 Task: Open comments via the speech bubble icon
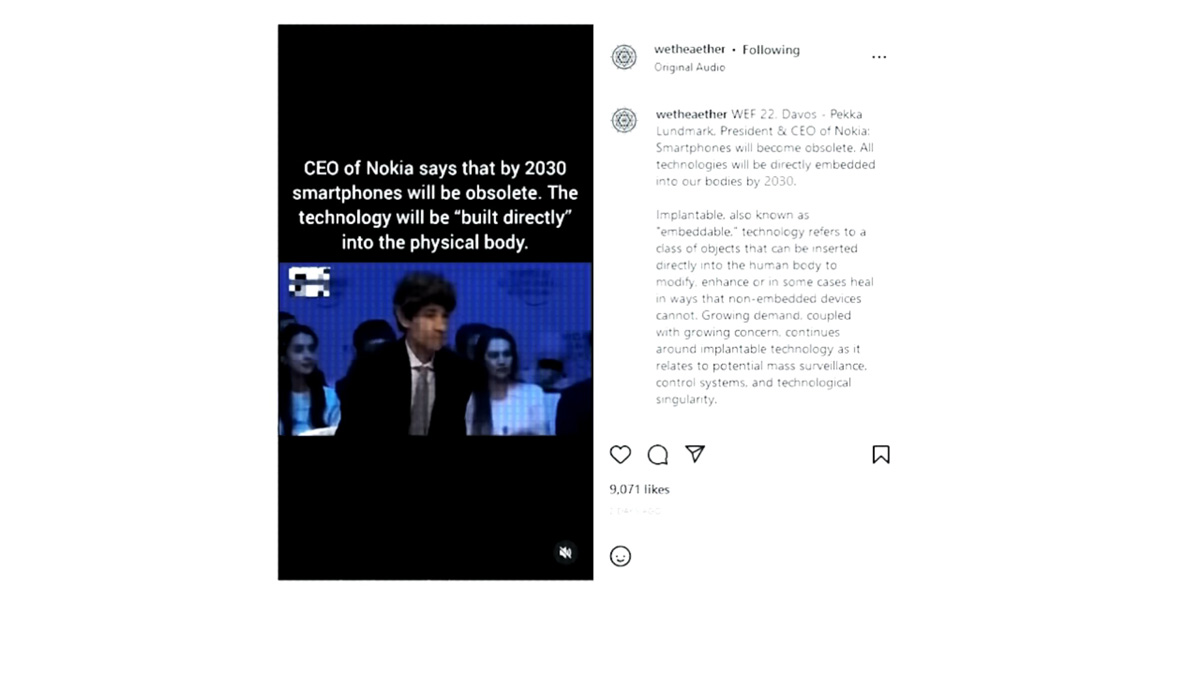click(658, 455)
